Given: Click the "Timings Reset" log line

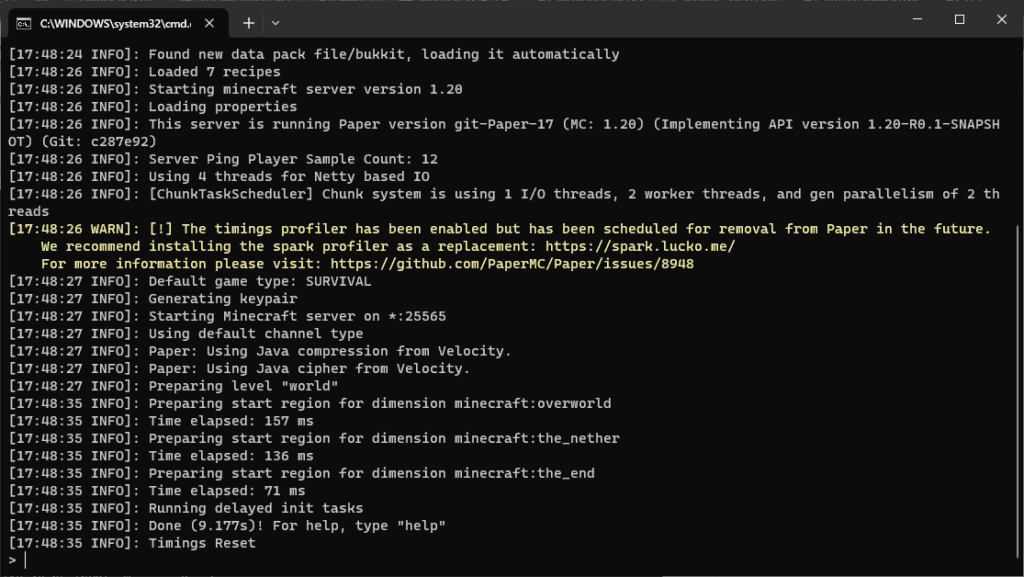Looking at the screenshot, I should tap(132, 543).
